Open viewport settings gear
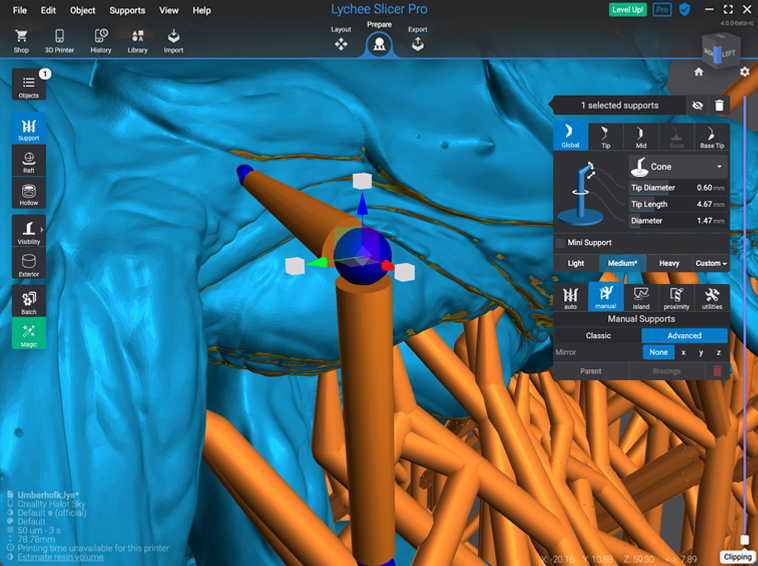758x566 pixels. coord(744,72)
